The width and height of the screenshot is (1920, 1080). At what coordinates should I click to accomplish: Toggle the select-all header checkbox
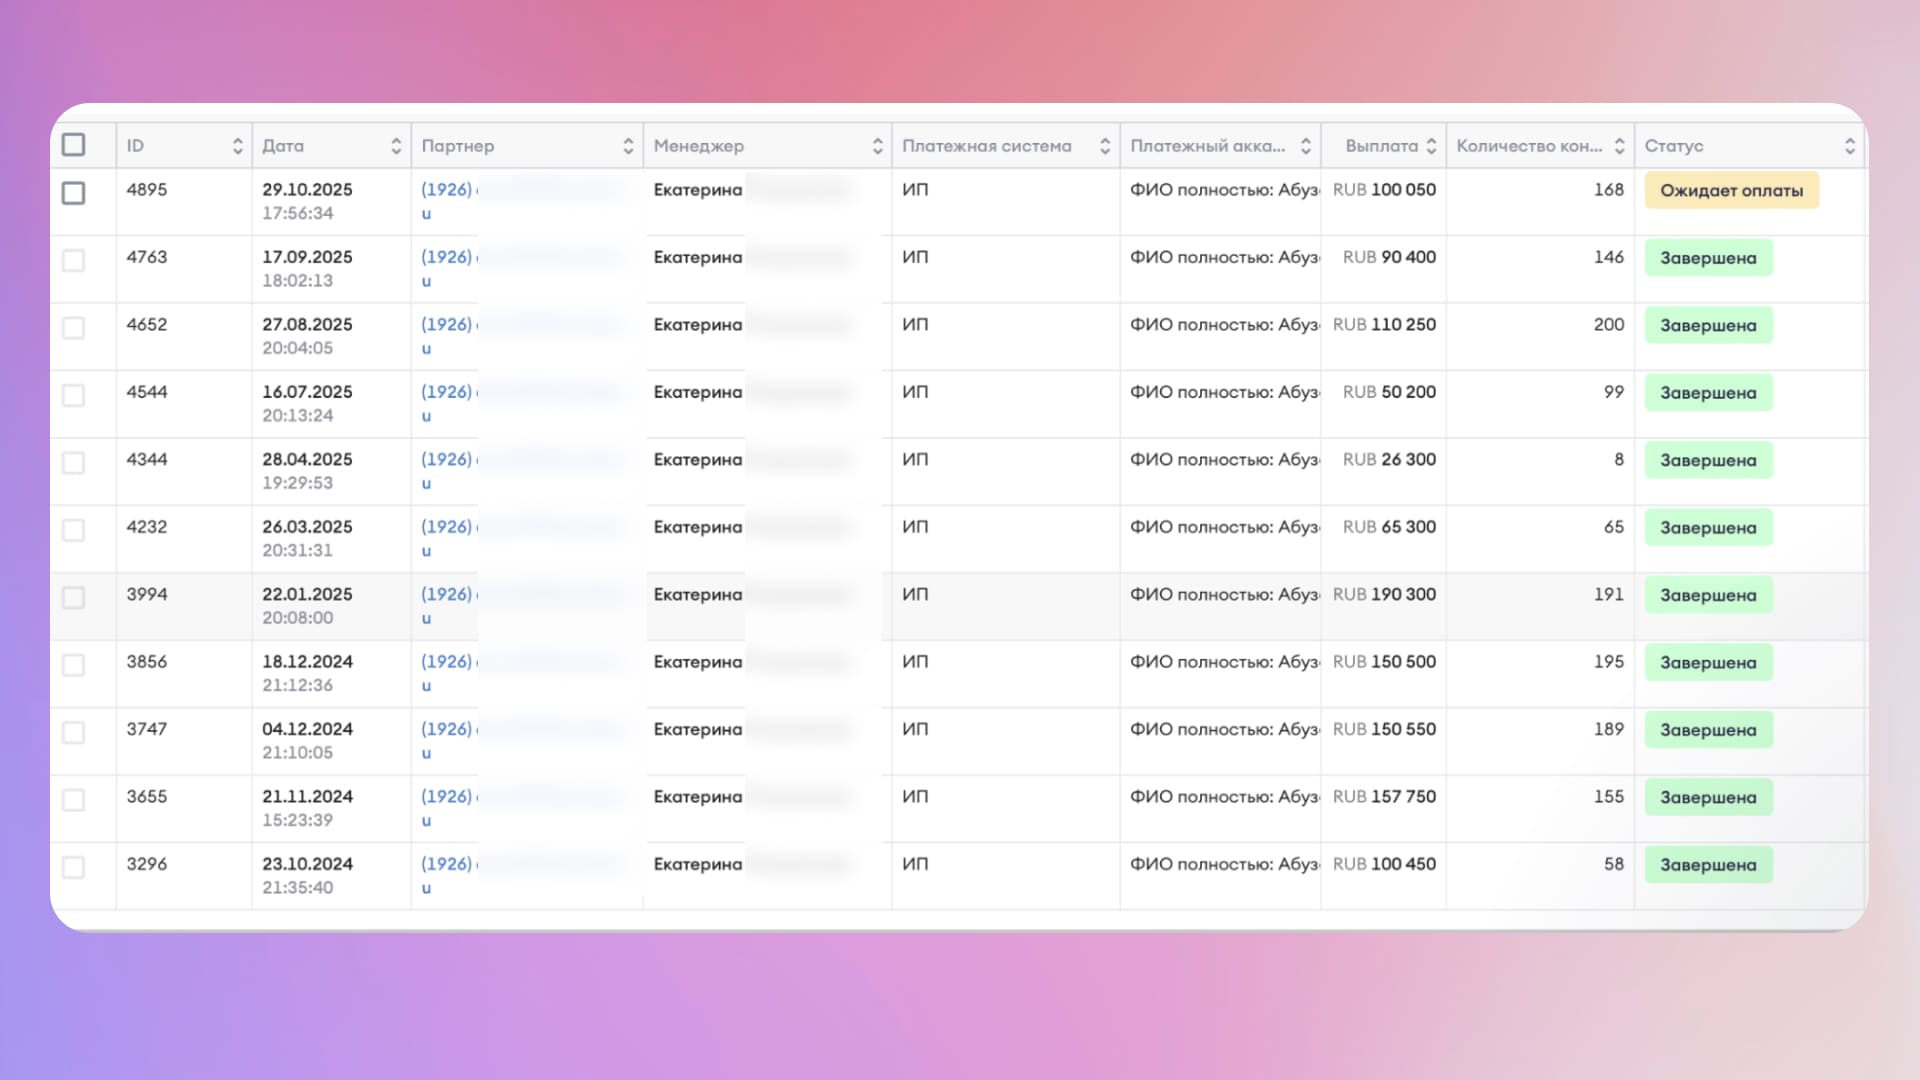click(x=73, y=145)
